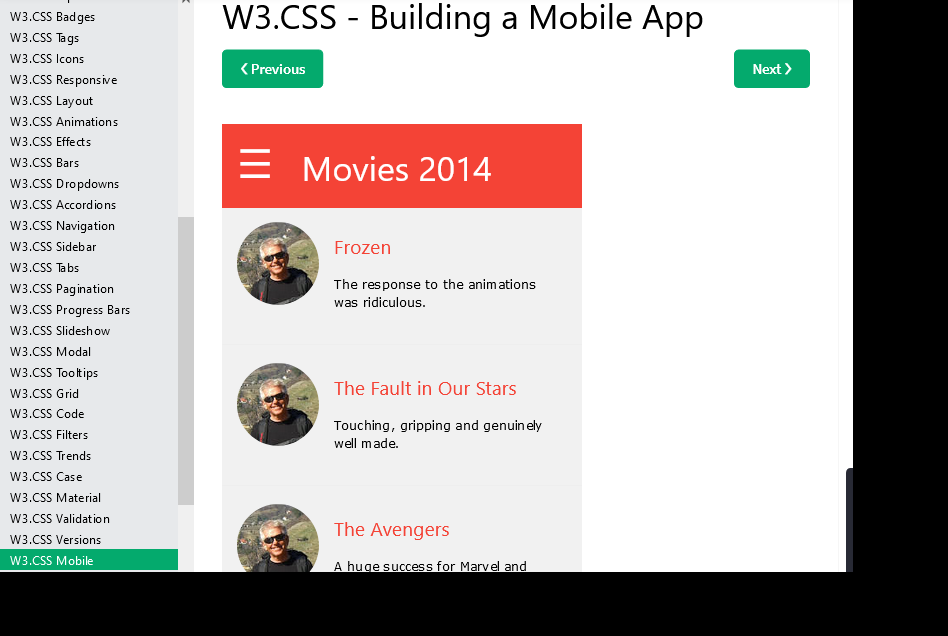The height and width of the screenshot is (636, 948).
Task: Open W3.CSS Accordions in sidebar
Action: pos(89,205)
